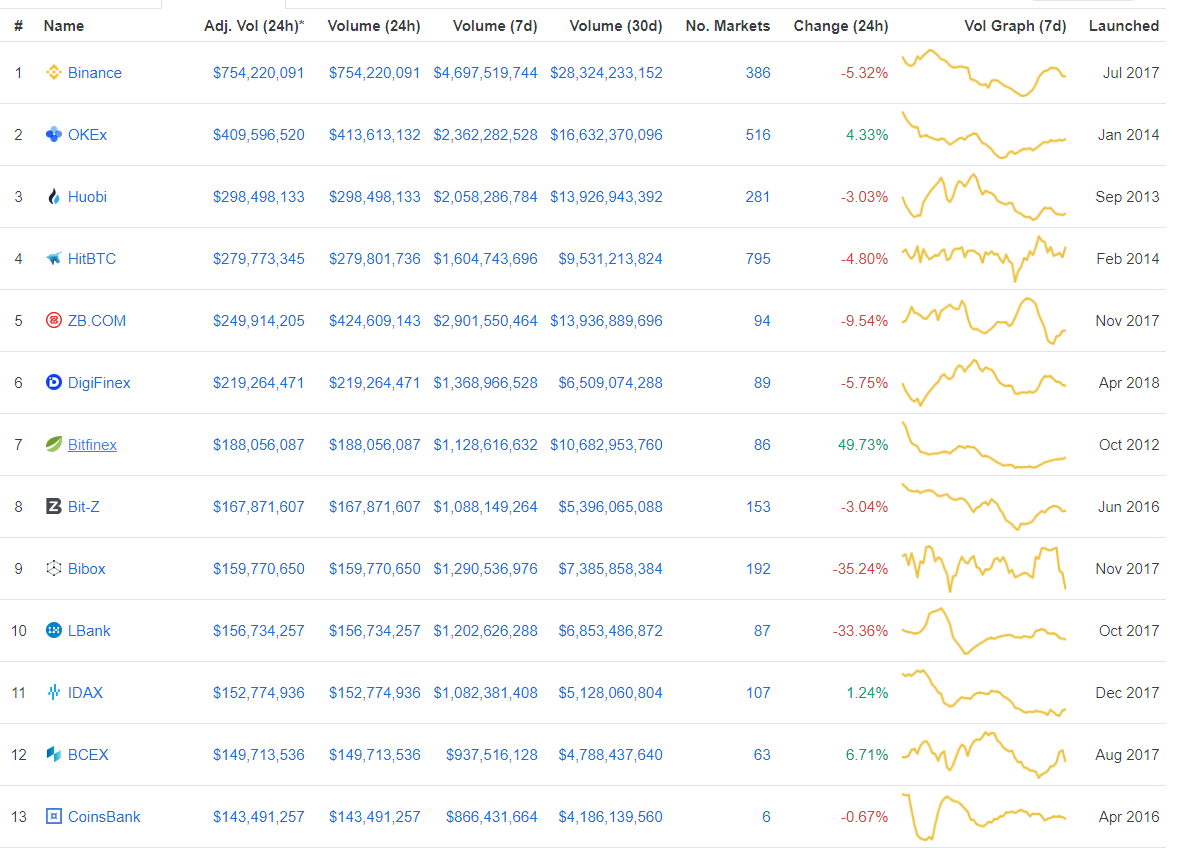This screenshot has height=848, width=1180.
Task: Click the Huobi flame icon
Action: point(54,197)
